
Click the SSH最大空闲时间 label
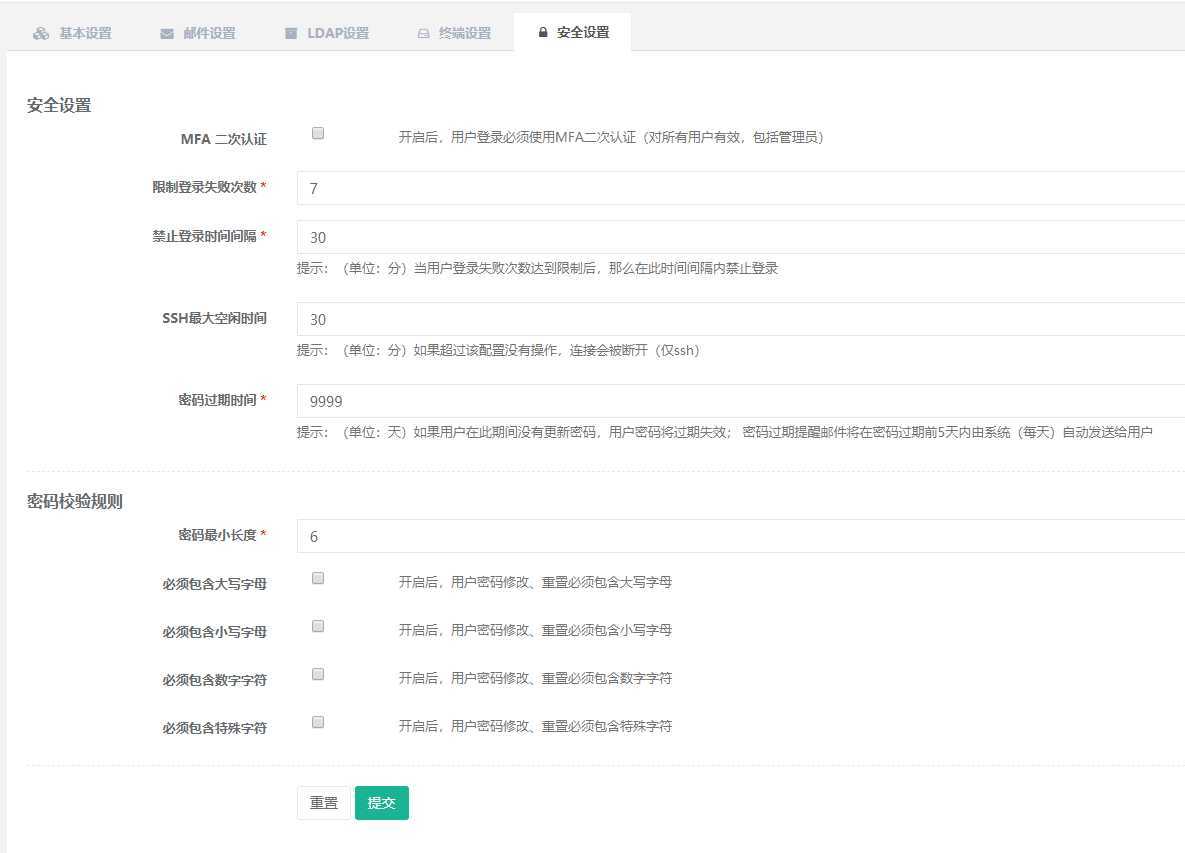[x=215, y=318]
